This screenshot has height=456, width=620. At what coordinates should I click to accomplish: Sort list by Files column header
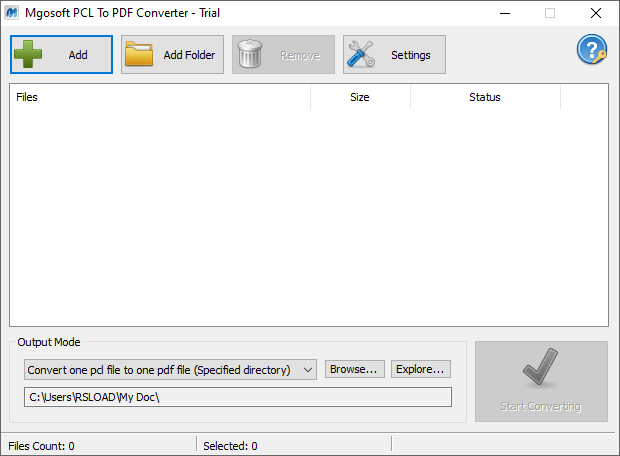(x=160, y=97)
